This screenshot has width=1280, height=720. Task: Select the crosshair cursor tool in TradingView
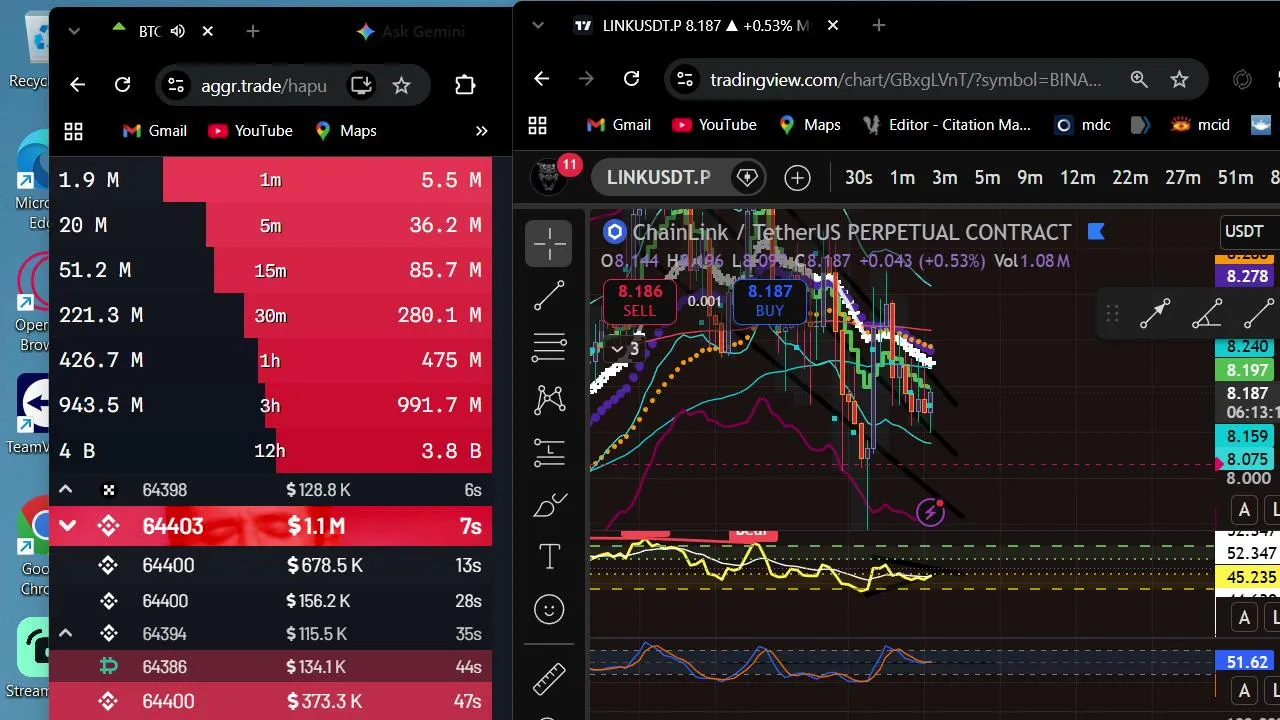click(549, 243)
